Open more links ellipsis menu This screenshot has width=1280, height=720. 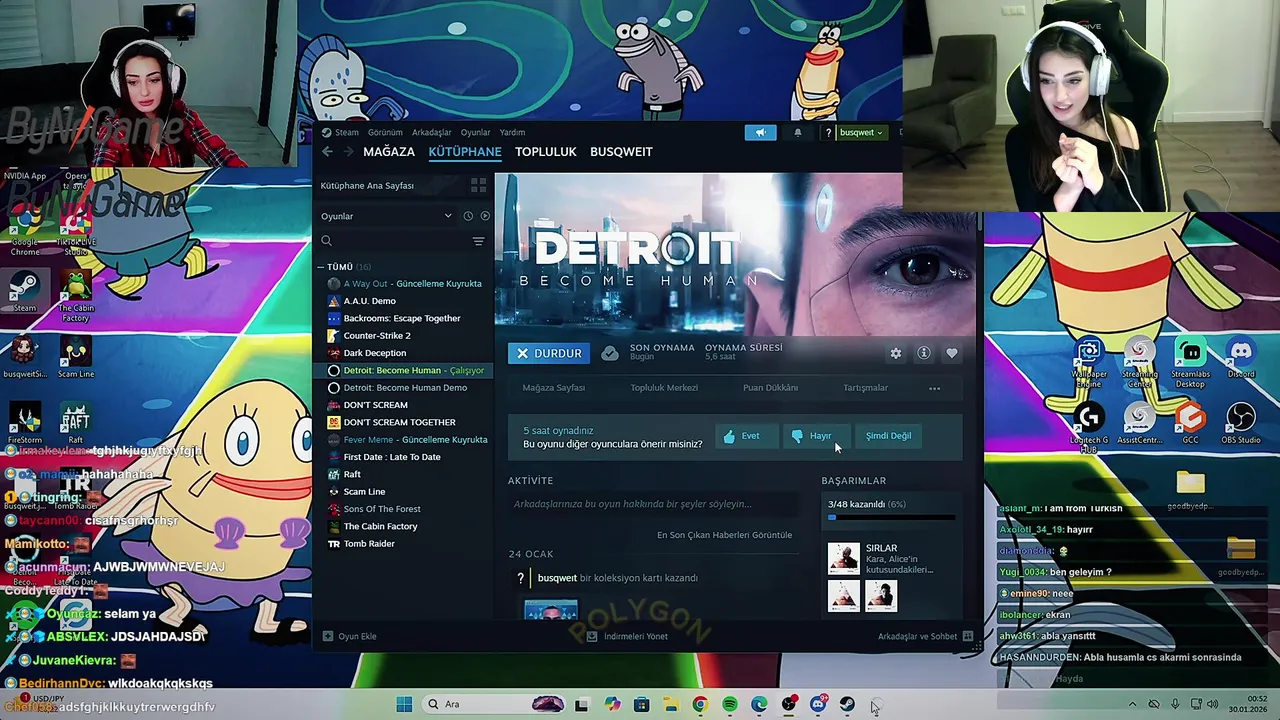click(x=934, y=388)
